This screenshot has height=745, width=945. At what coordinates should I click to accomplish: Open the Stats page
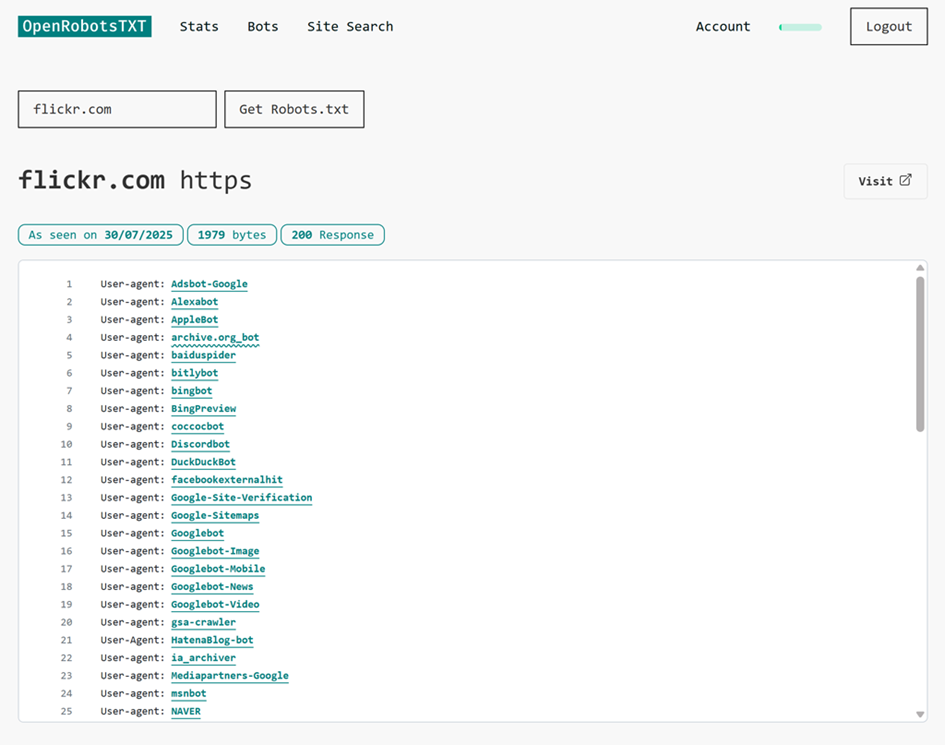point(199,27)
